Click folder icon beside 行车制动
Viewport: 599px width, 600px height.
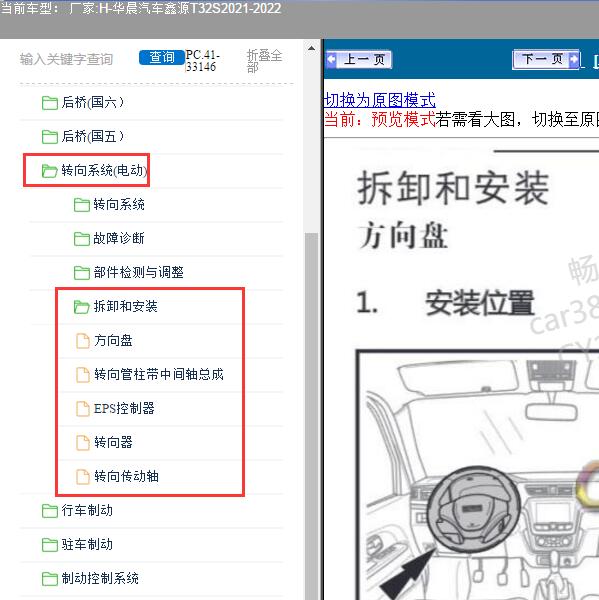point(50,511)
